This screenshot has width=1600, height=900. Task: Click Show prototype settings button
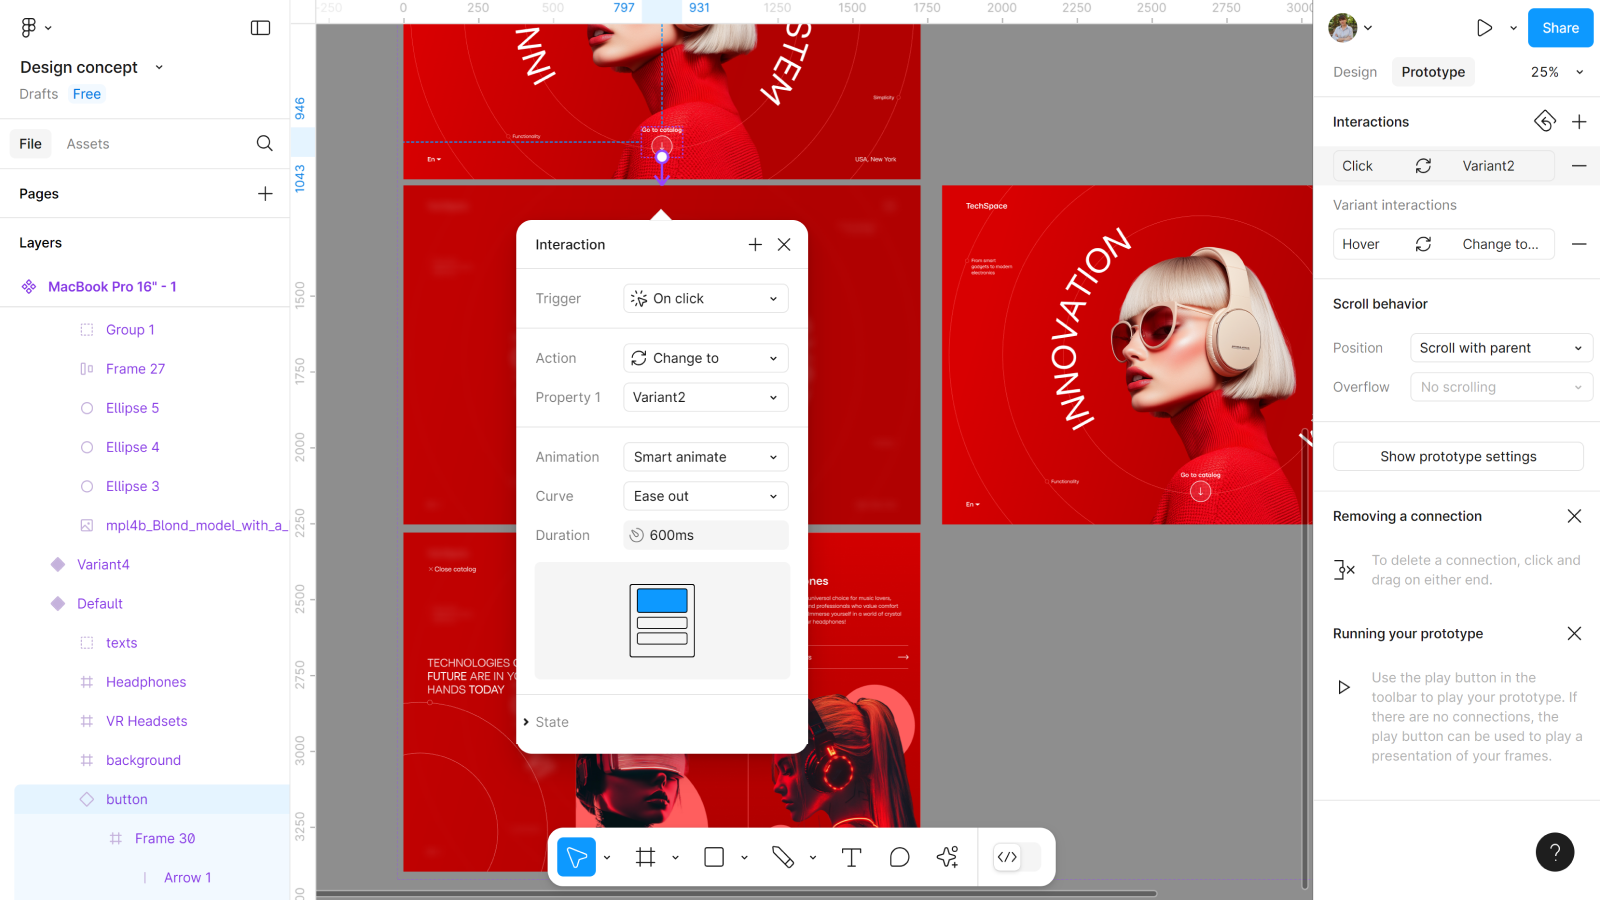click(1458, 457)
